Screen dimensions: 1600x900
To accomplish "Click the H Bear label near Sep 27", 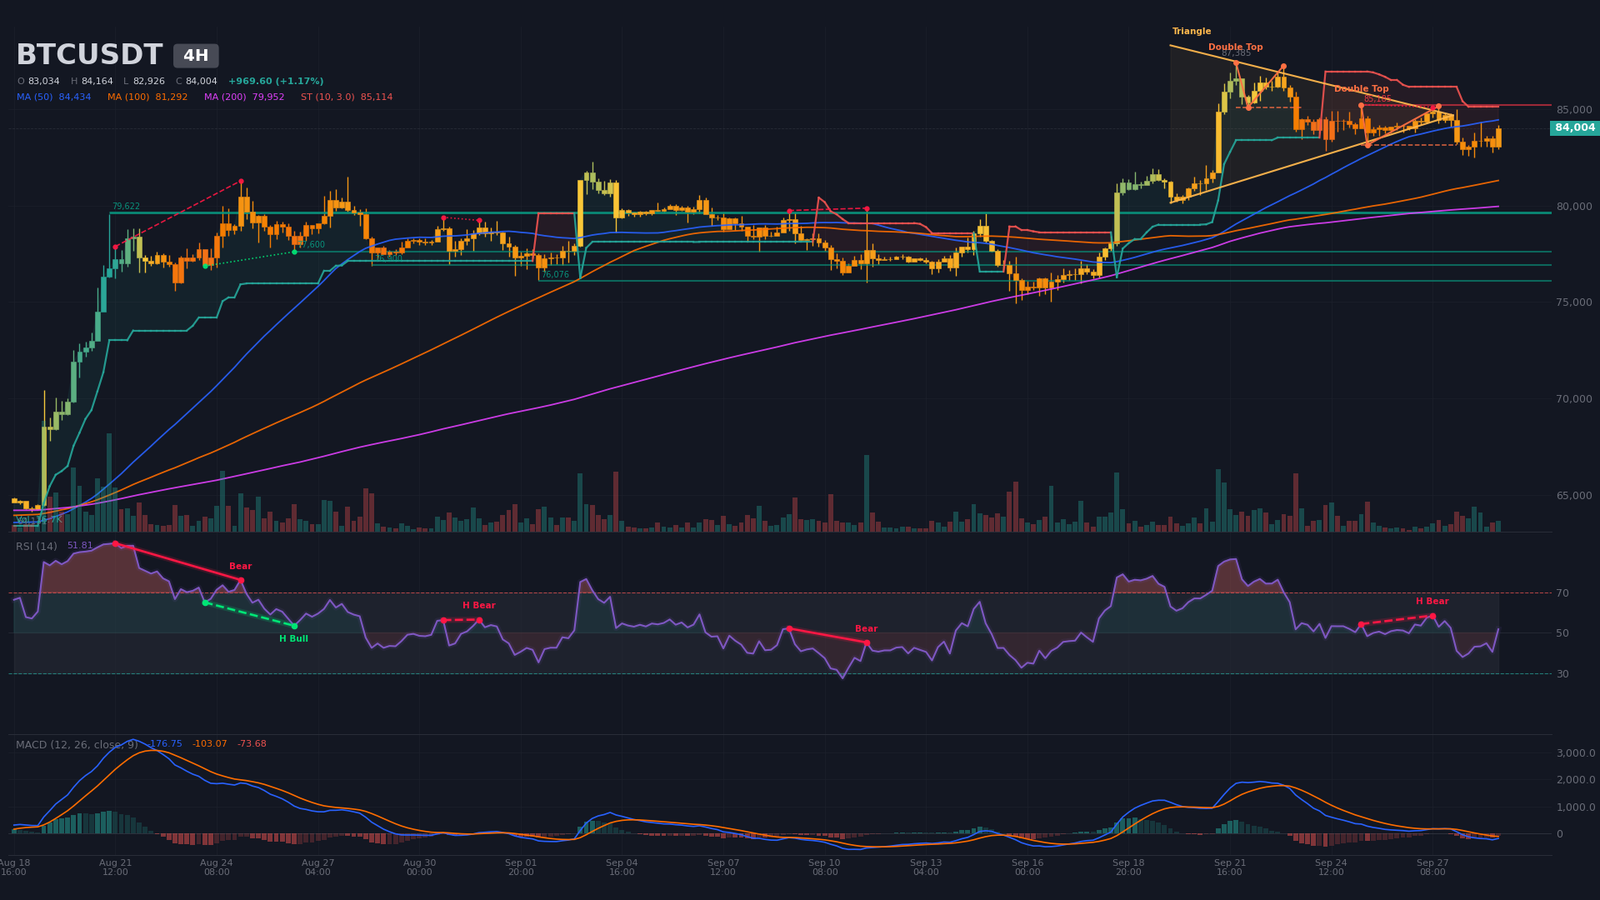I will pyautogui.click(x=1432, y=602).
